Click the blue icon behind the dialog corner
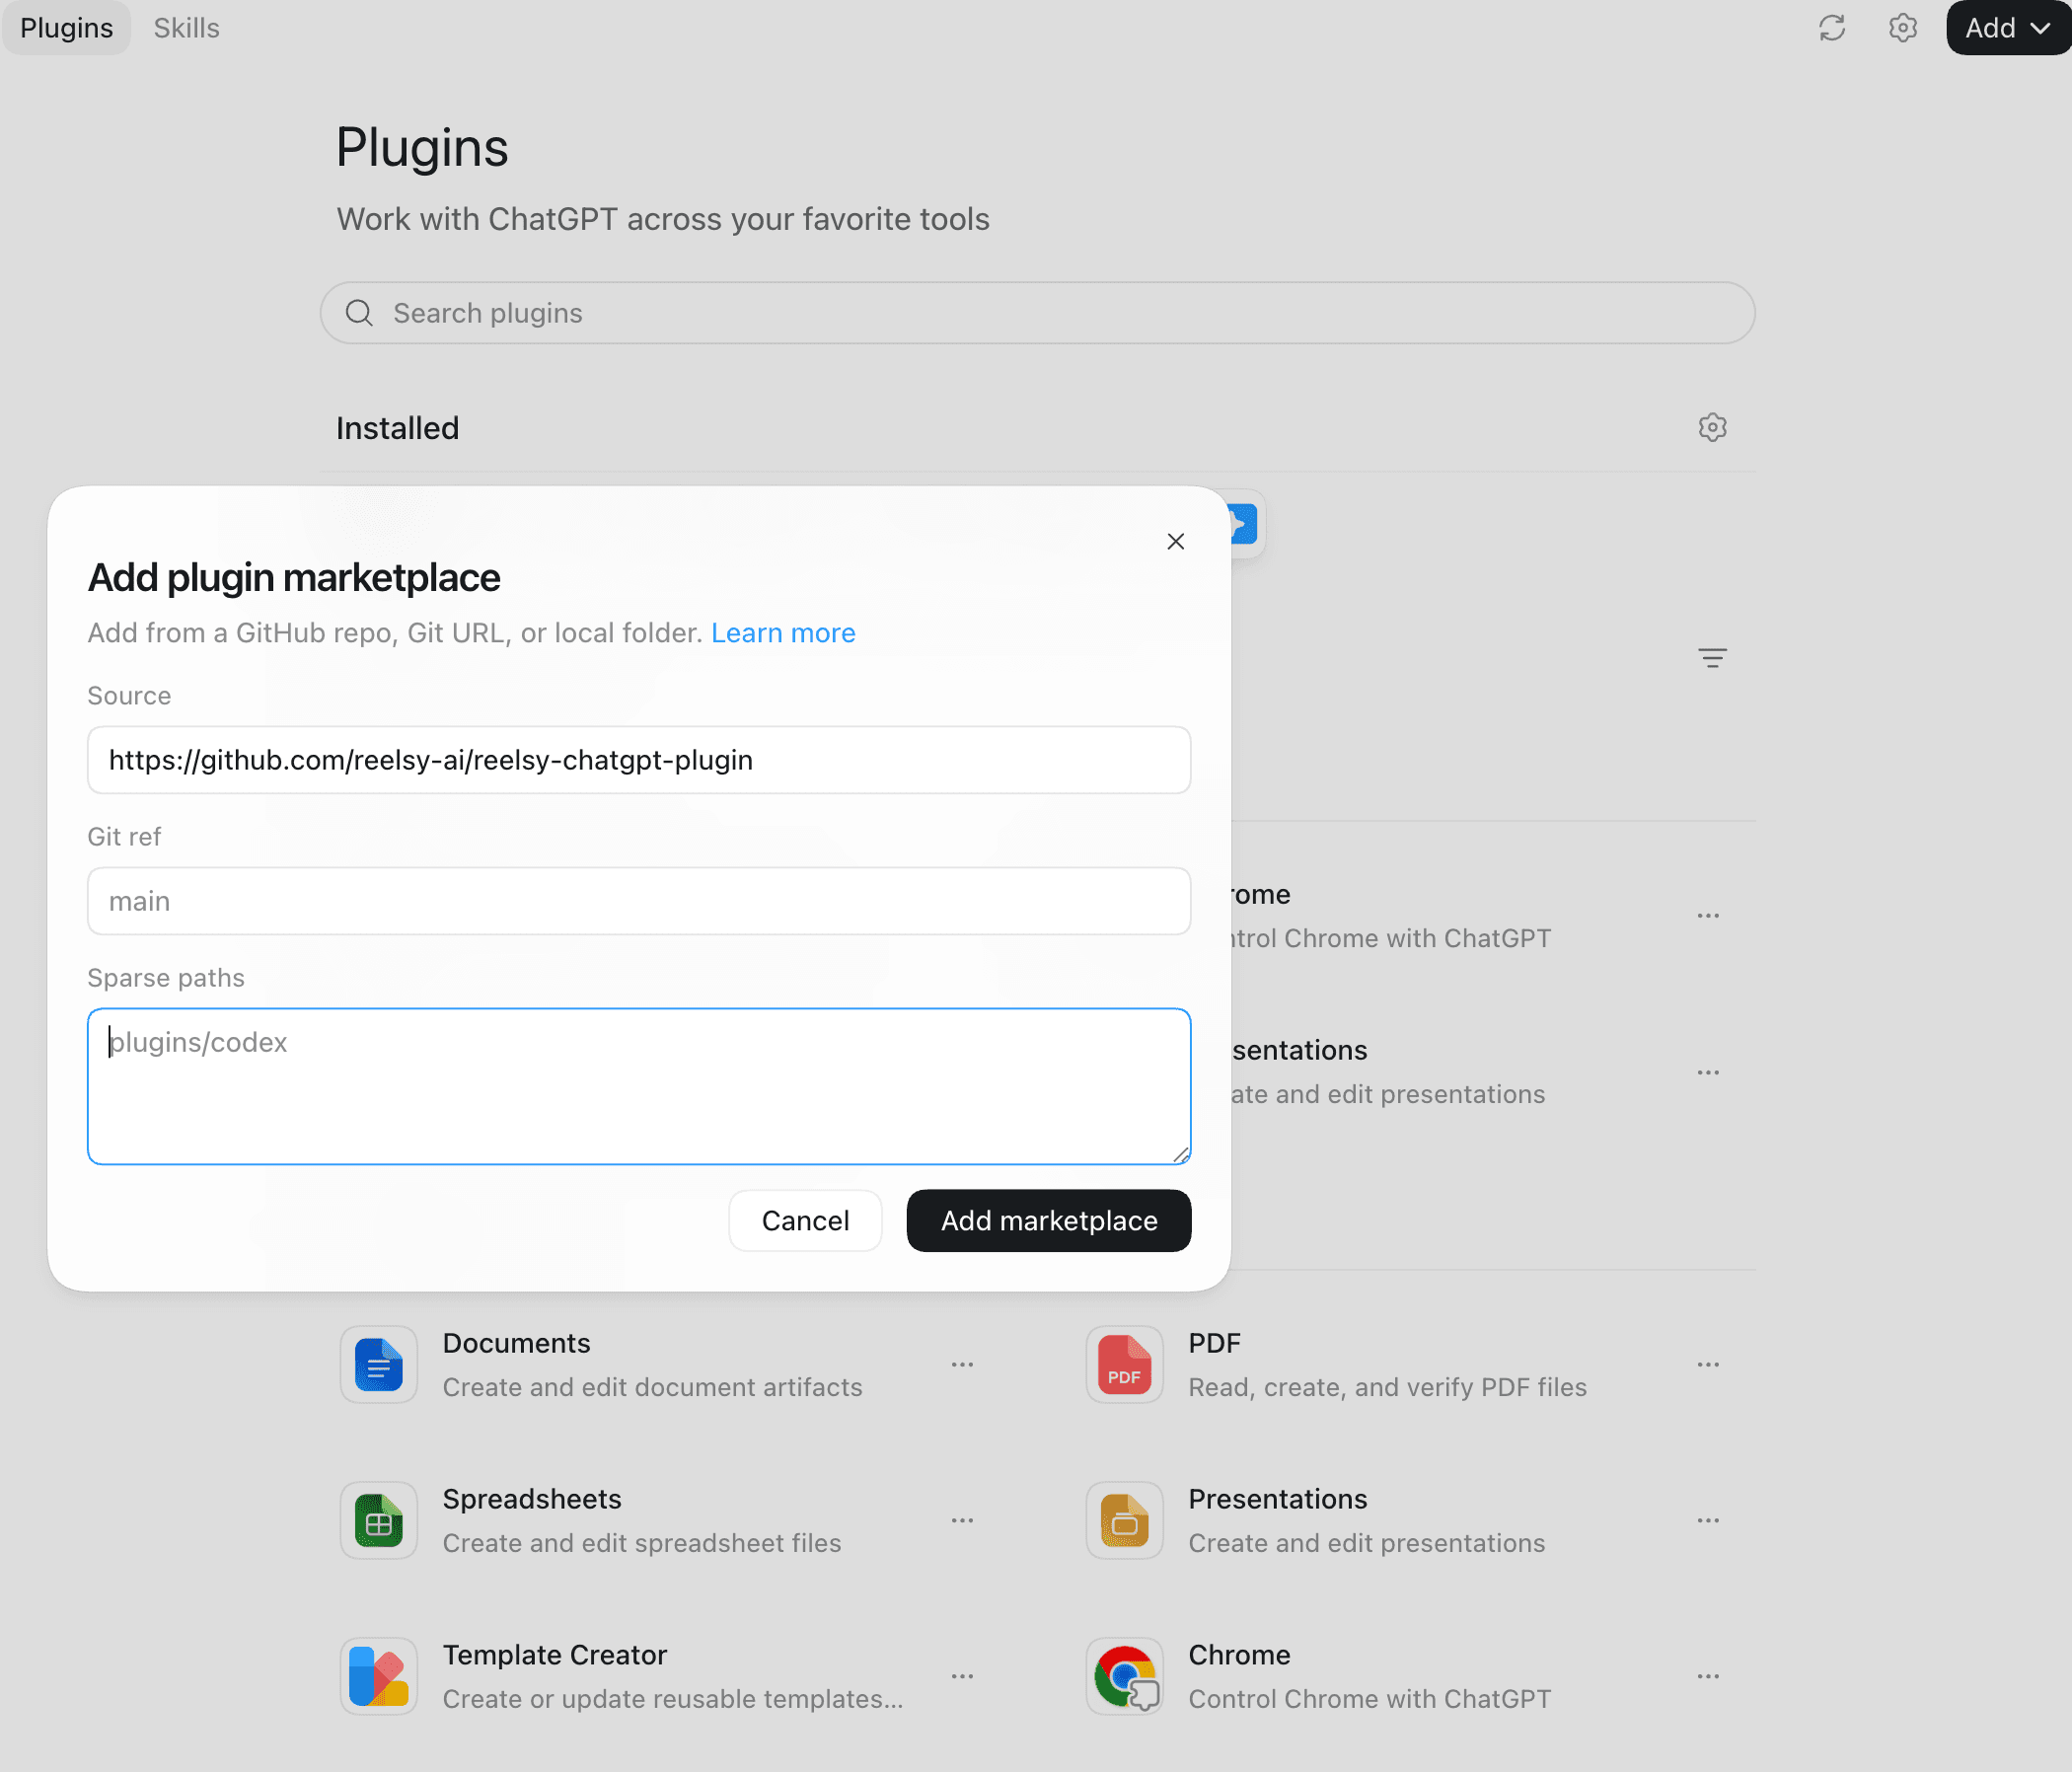Viewport: 2072px width, 1772px height. [1244, 524]
